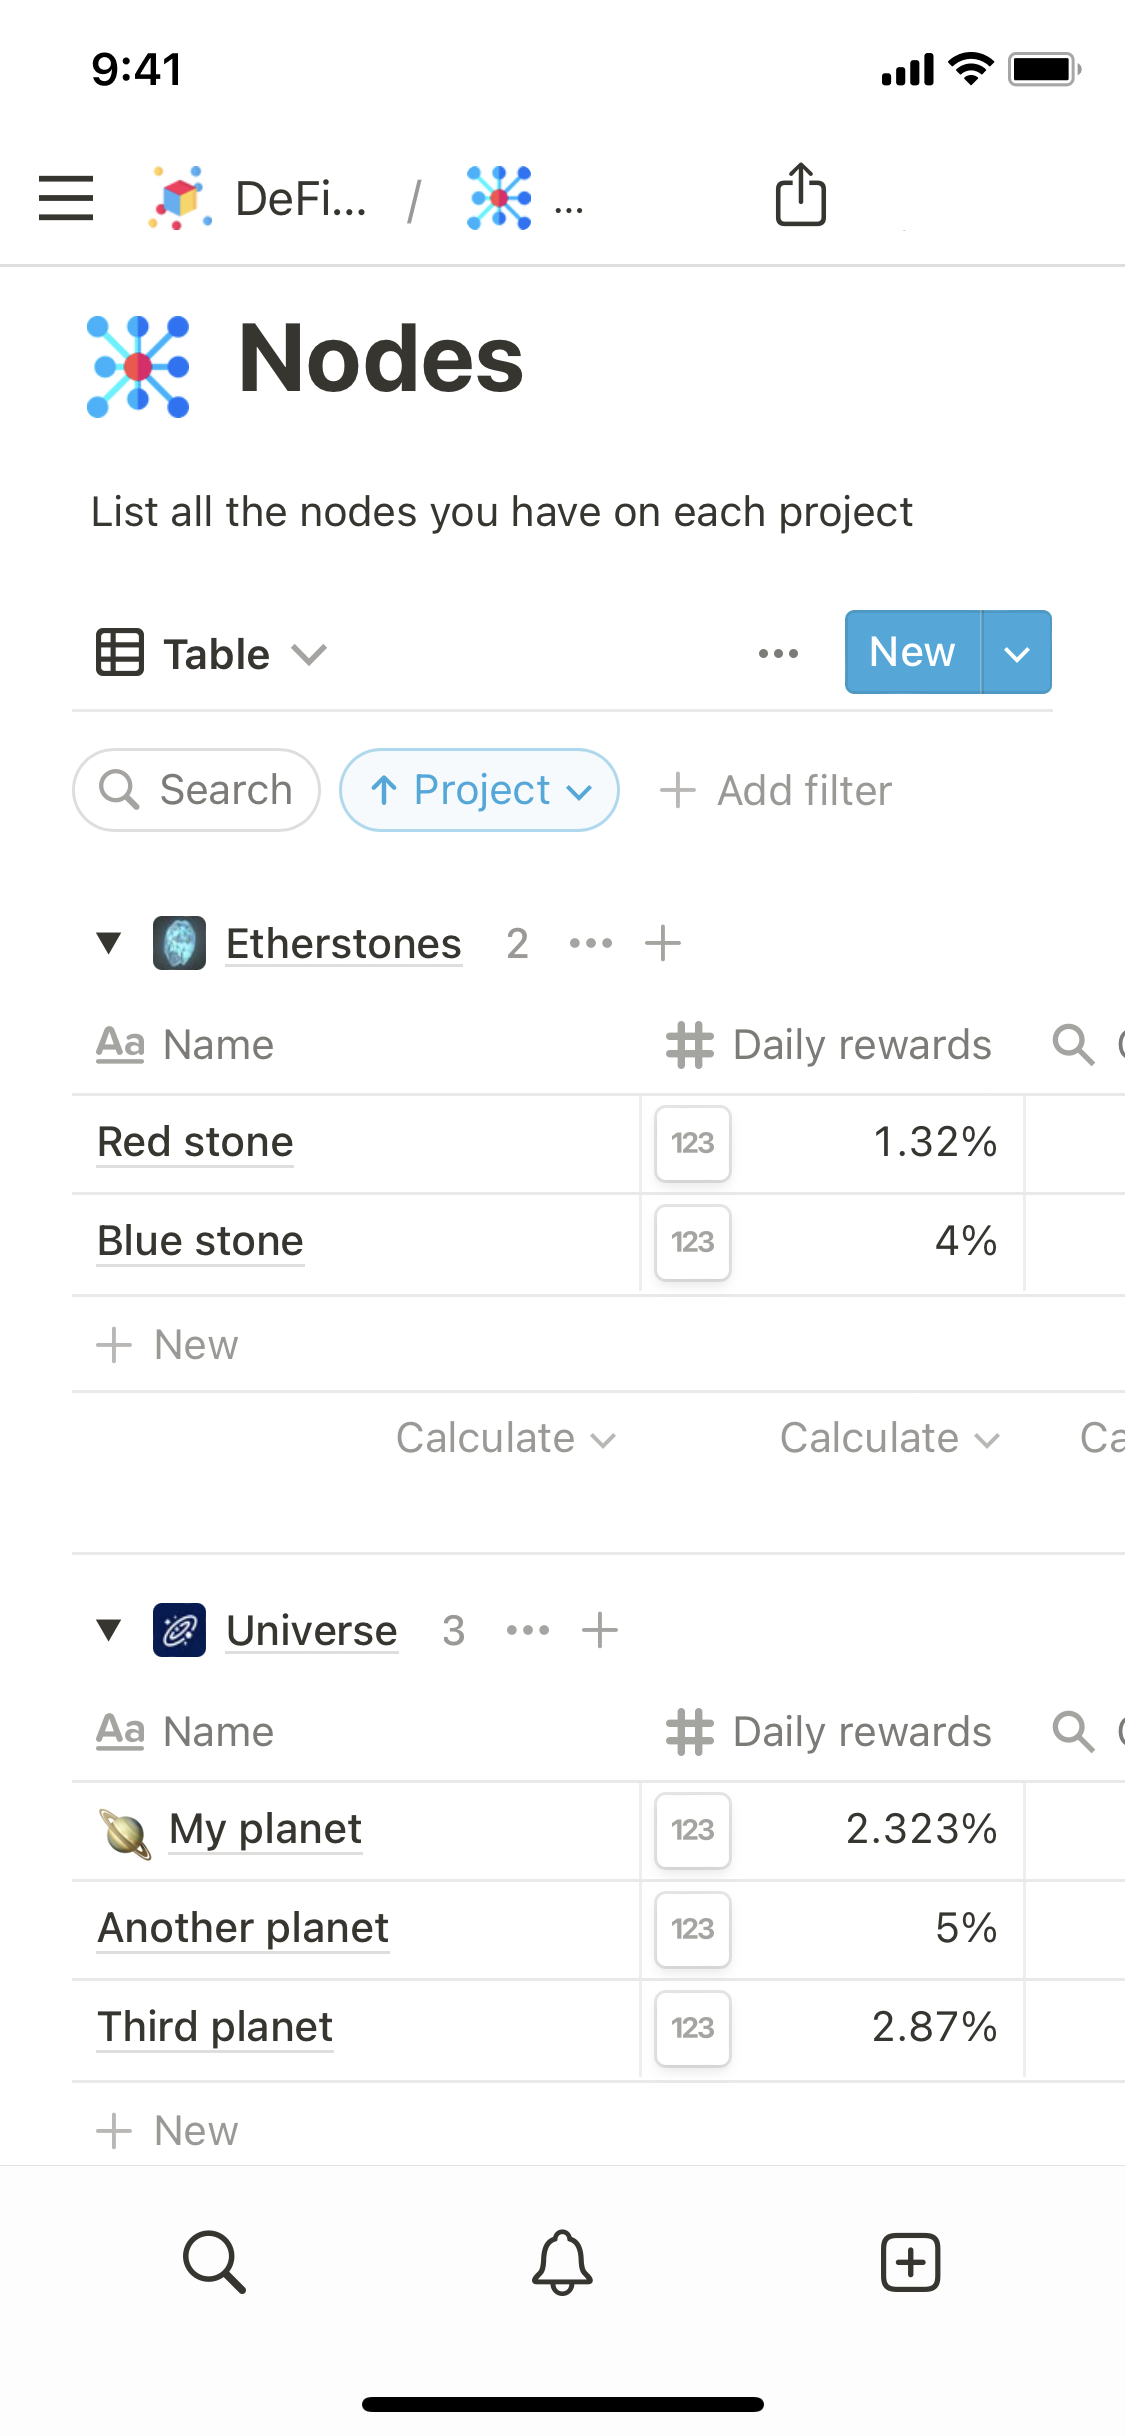This screenshot has height=2436, width=1125.
Task: Click Add filter
Action: click(776, 790)
